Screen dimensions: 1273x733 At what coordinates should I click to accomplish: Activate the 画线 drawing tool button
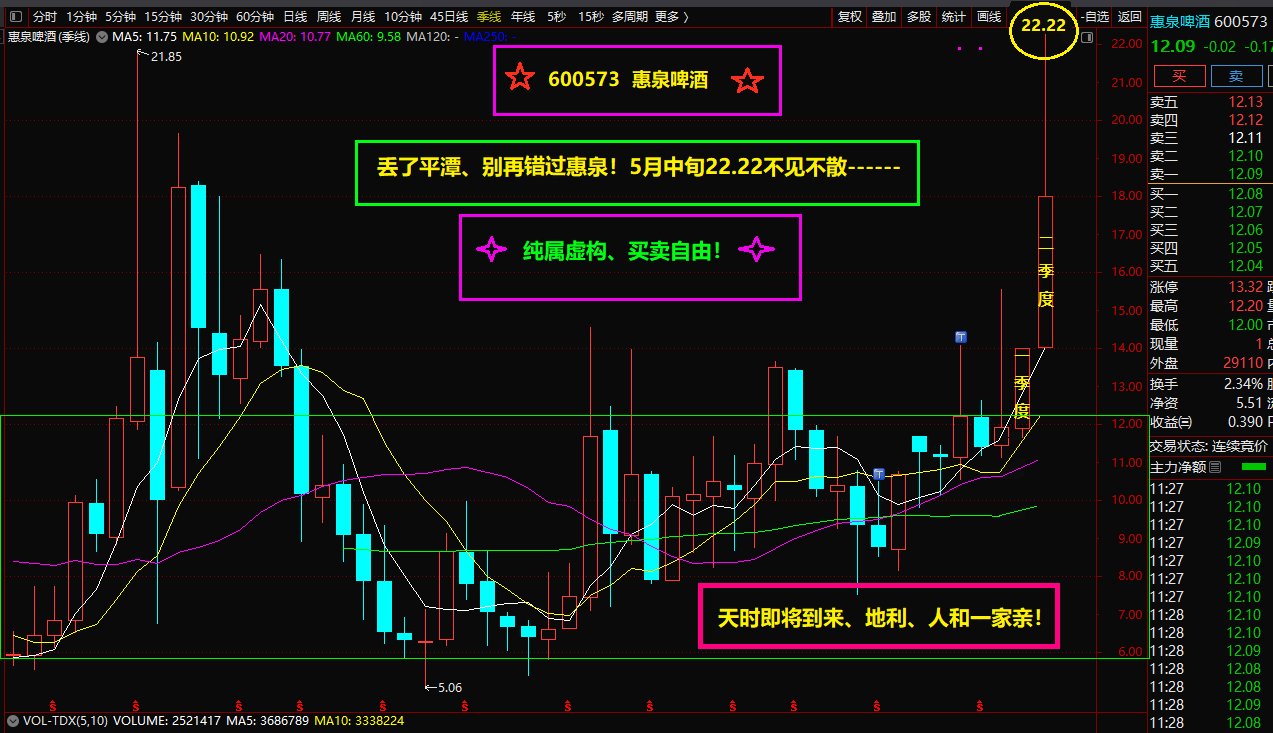[x=989, y=17]
